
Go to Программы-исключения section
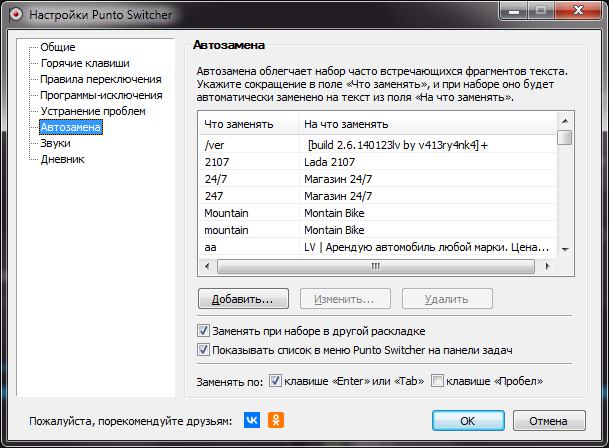point(101,95)
